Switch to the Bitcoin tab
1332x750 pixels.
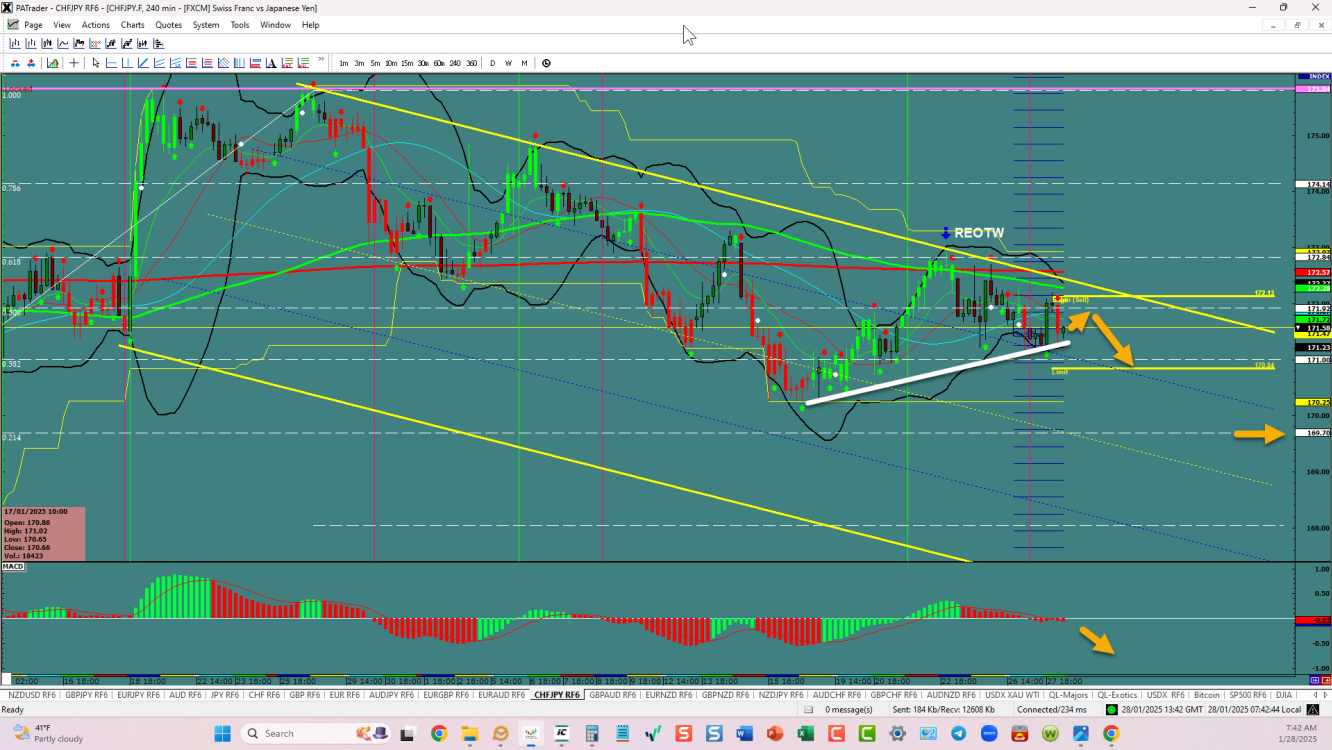[x=1207, y=694]
